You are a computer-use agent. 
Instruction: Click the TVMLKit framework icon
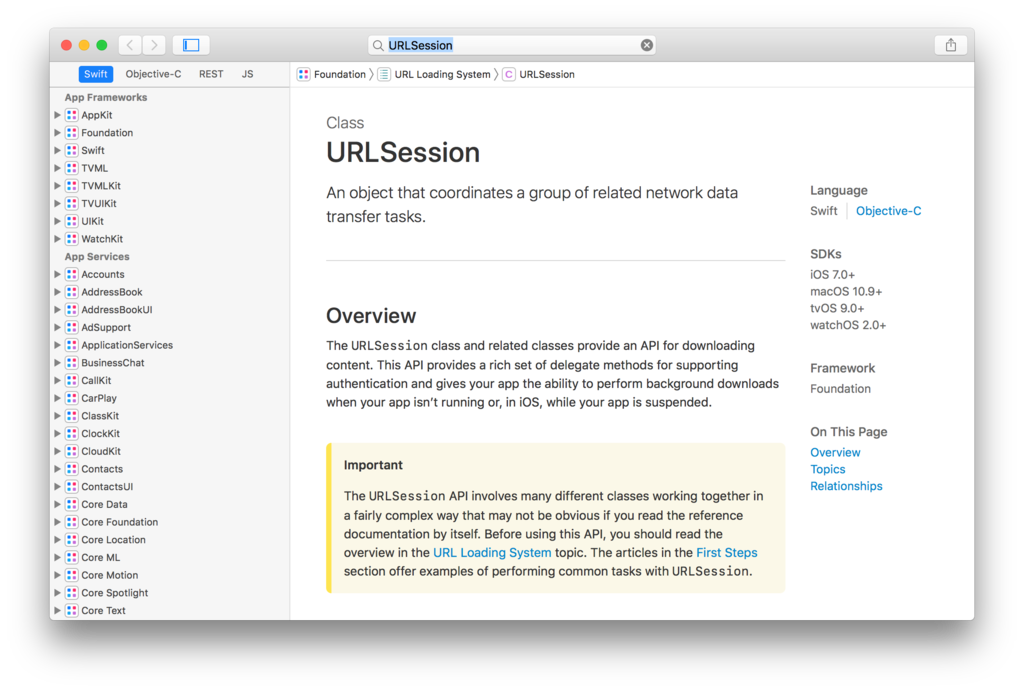click(72, 185)
